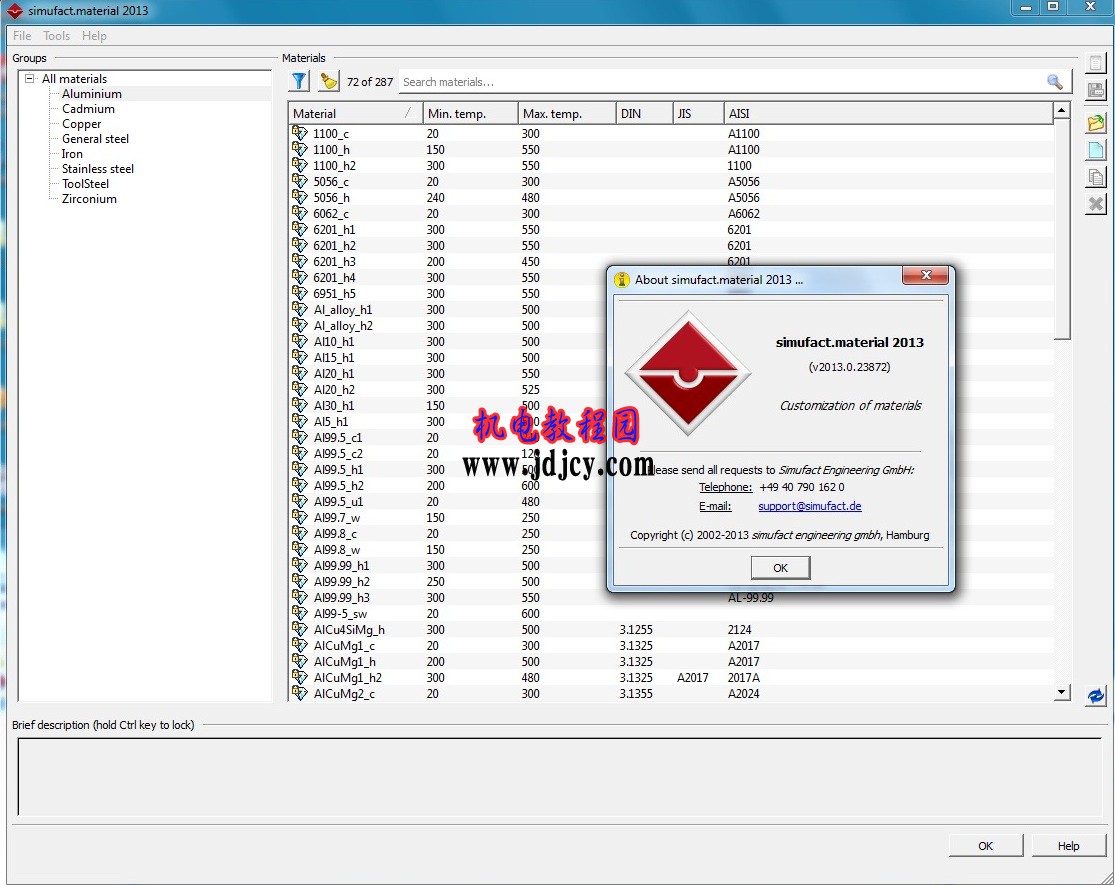Click the grey clipboard icon atop right toolbar
The image size is (1115, 885).
click(1096, 63)
